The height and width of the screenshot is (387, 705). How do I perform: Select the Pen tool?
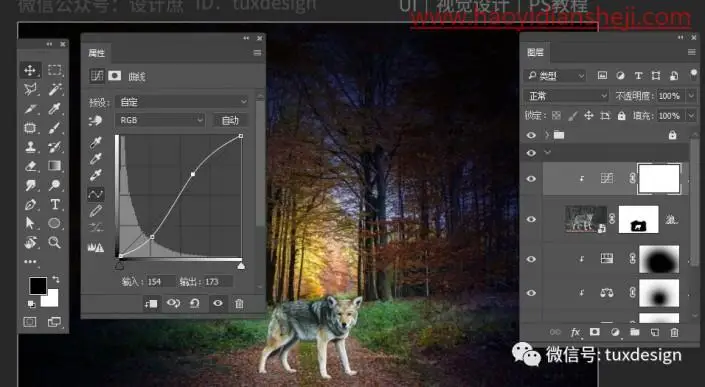coord(30,205)
